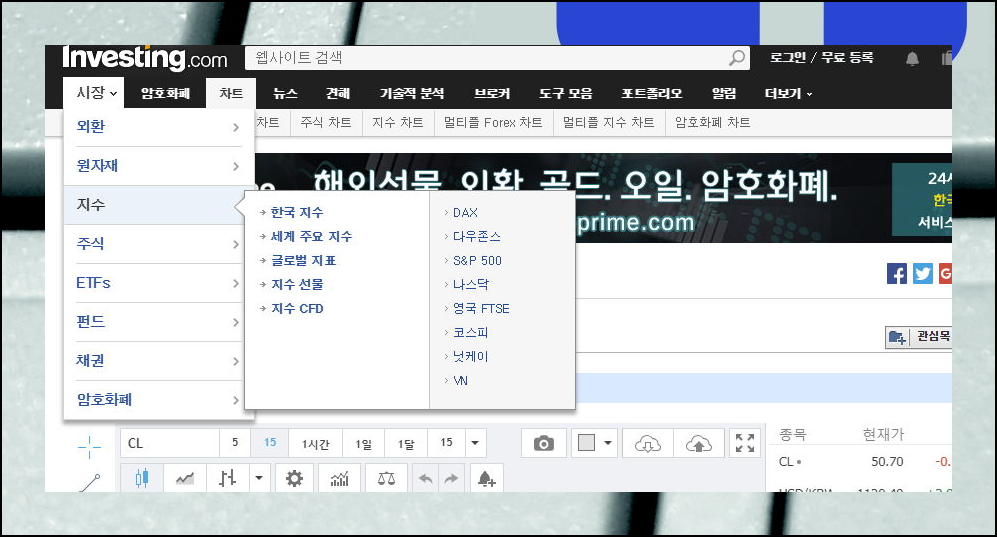Image resolution: width=997 pixels, height=537 pixels.
Task: Take a chart snapshot with camera icon
Action: pos(544,443)
